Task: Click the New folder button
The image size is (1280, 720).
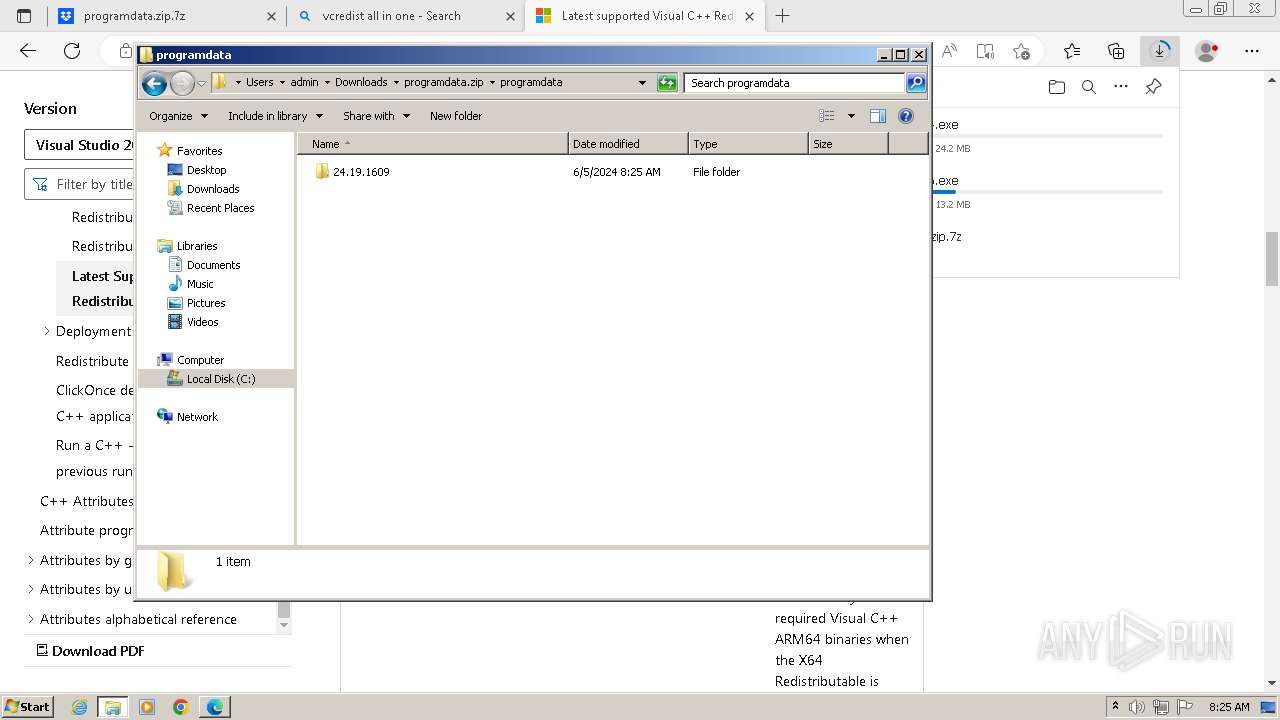Action: [x=456, y=116]
